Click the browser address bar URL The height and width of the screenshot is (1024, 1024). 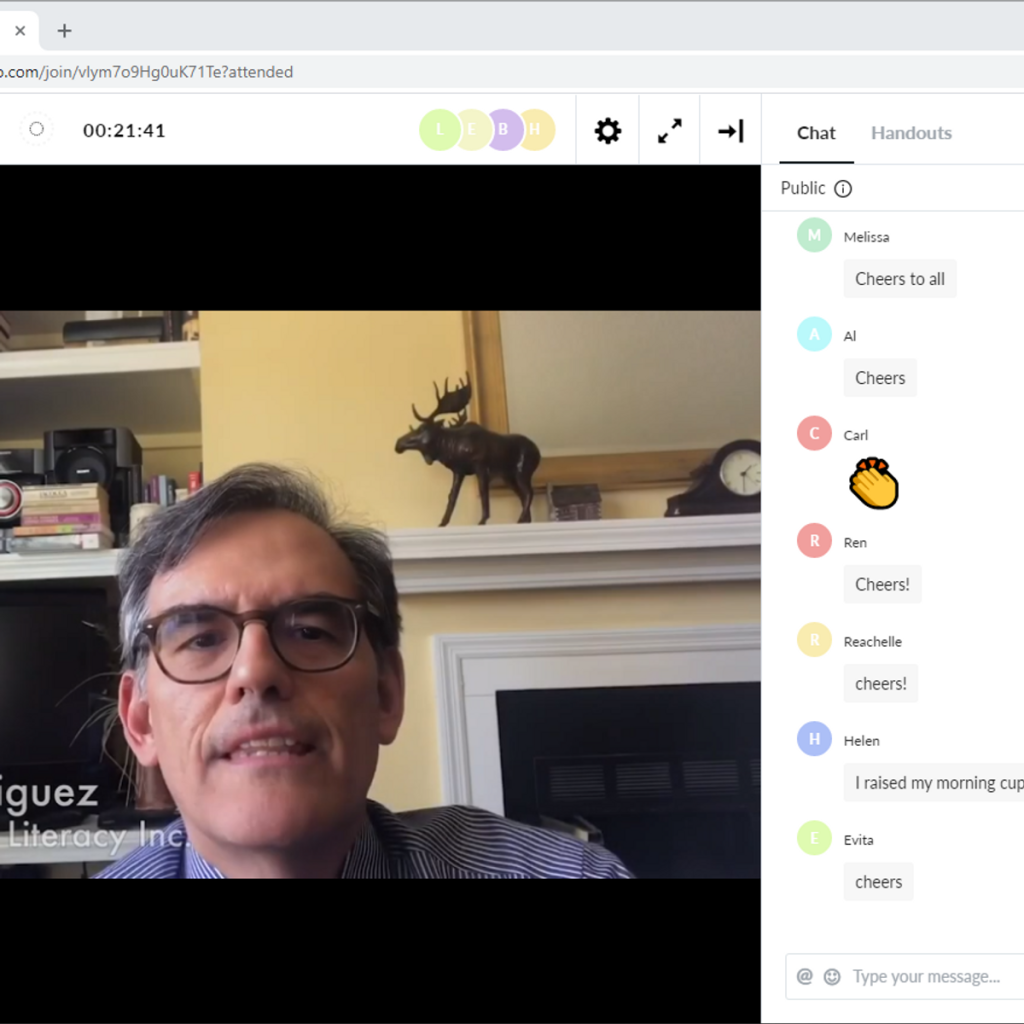[x=150, y=72]
